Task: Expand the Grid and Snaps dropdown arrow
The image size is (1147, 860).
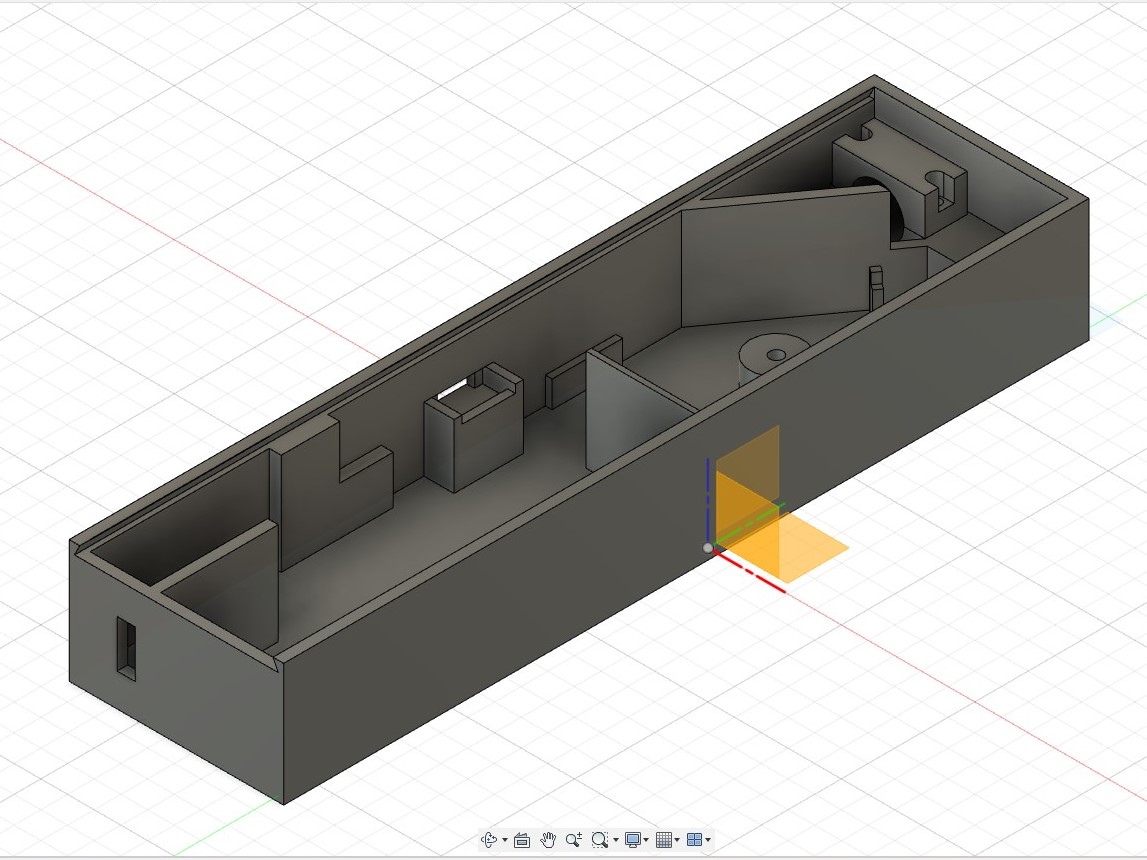Action: click(678, 841)
